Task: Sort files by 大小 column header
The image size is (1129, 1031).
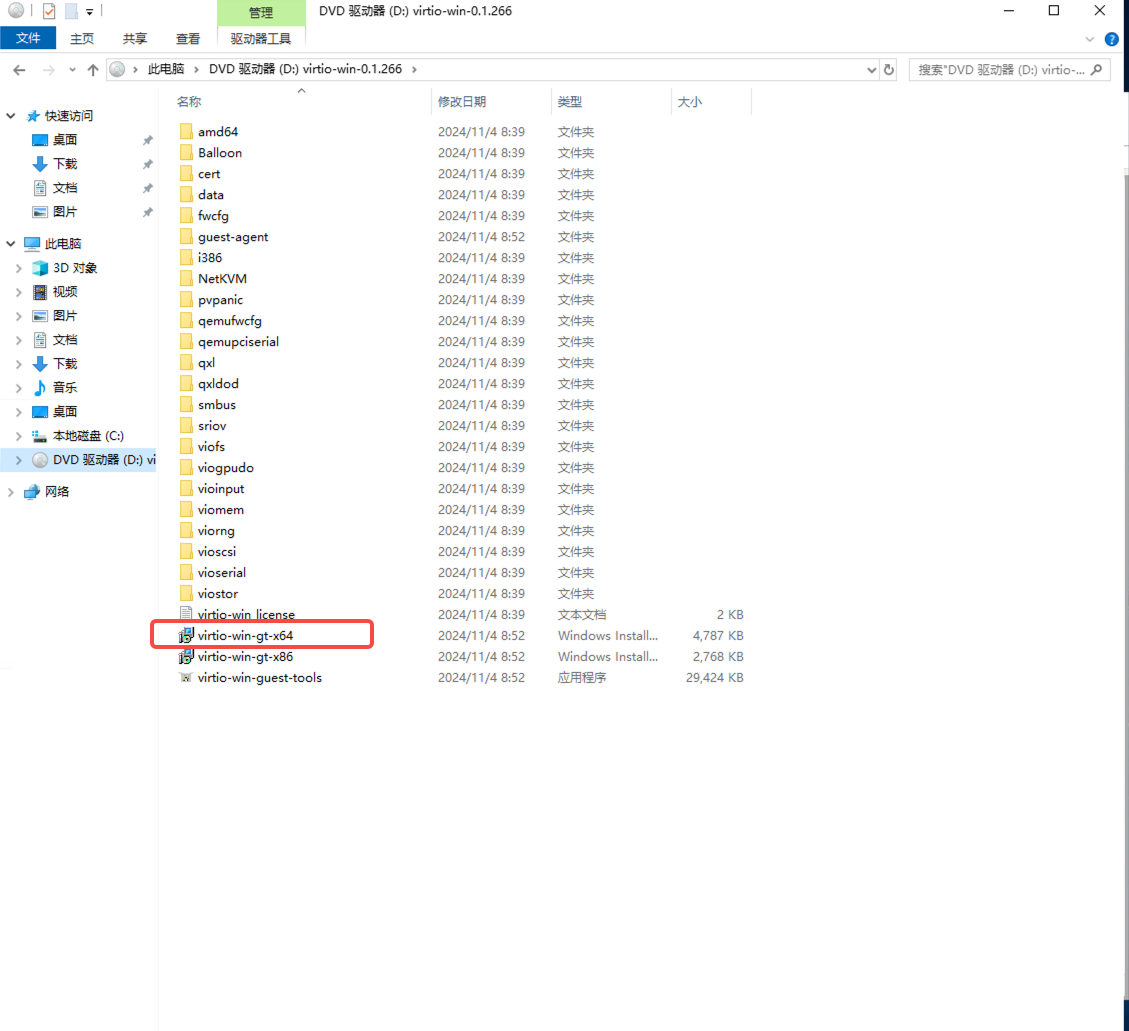Action: click(x=690, y=102)
